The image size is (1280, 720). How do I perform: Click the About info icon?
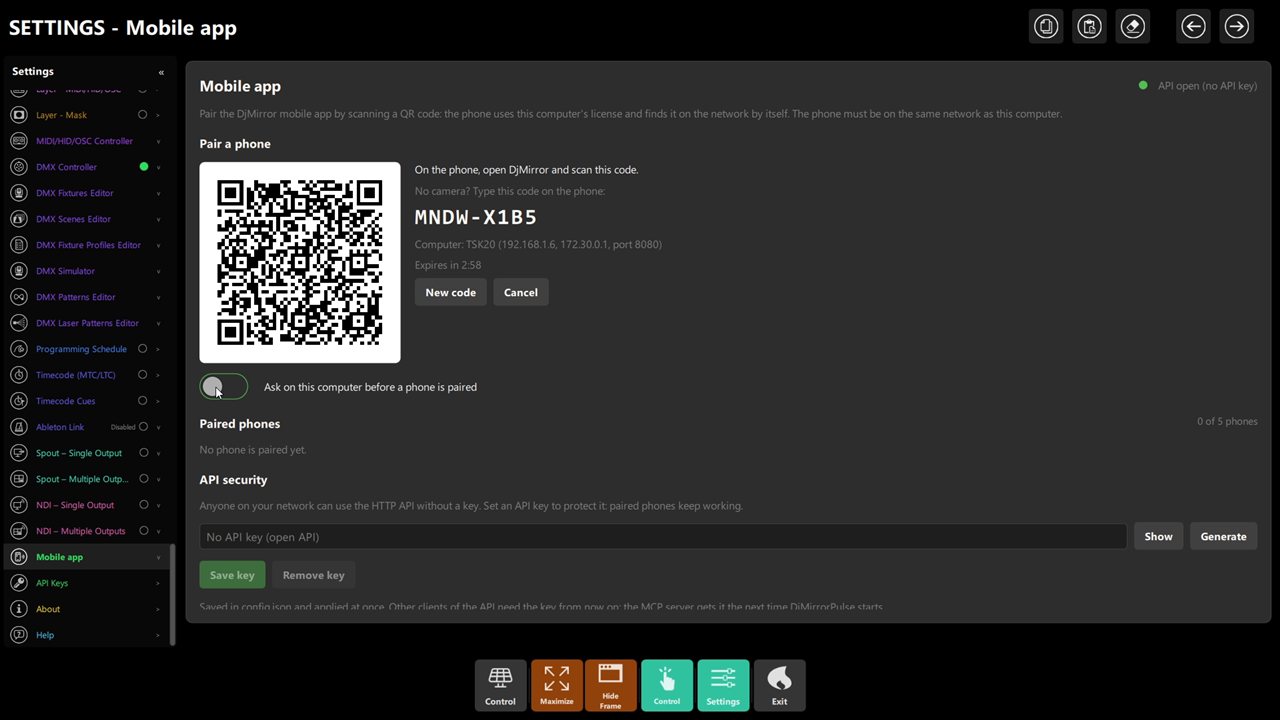pos(18,609)
